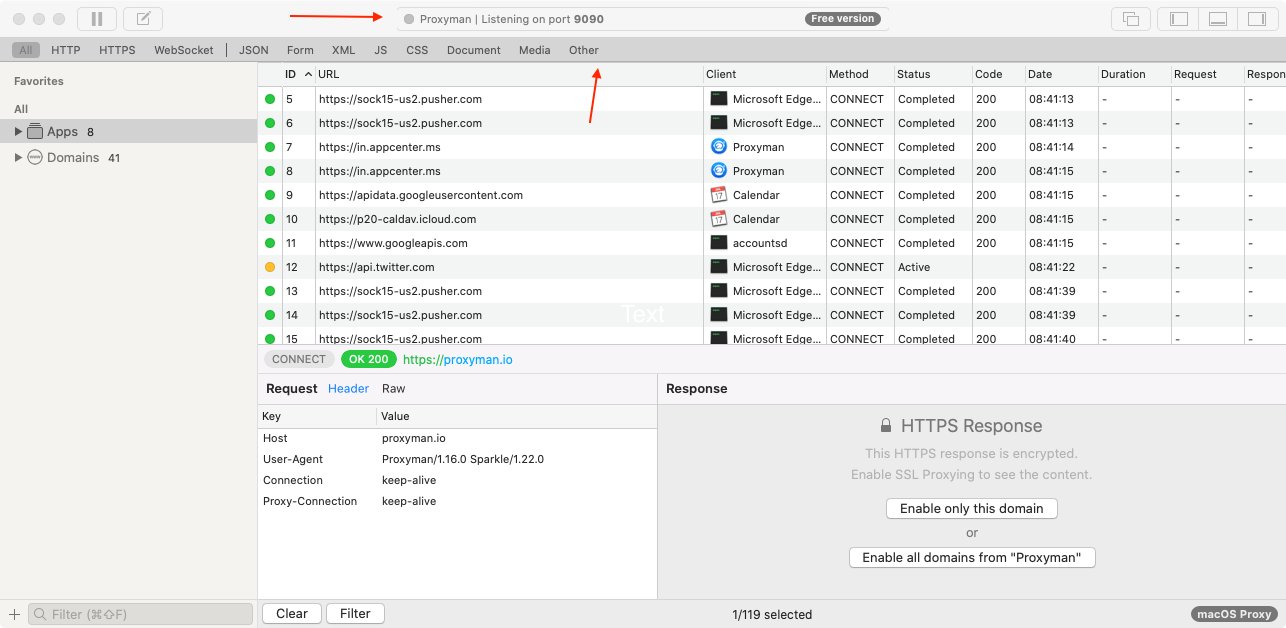
Task: Click the yellow status dot of row 12
Action: pos(270,267)
